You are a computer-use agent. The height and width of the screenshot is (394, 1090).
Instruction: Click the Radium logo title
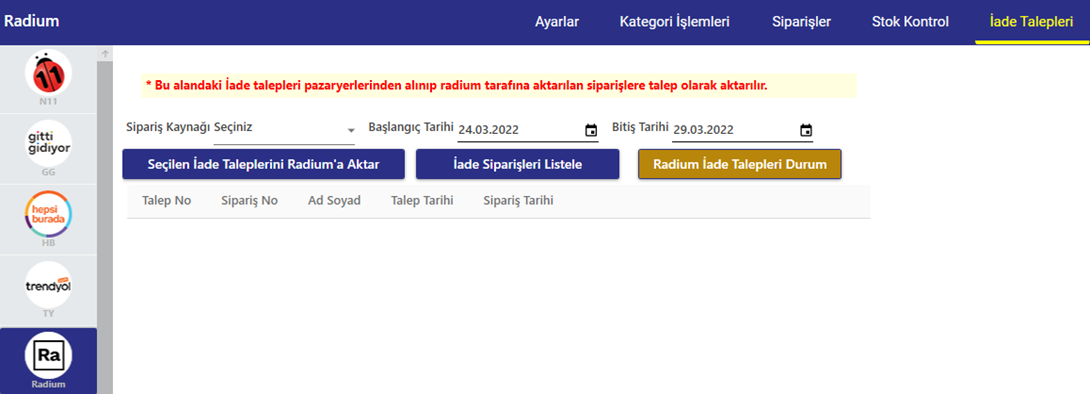[x=31, y=21]
